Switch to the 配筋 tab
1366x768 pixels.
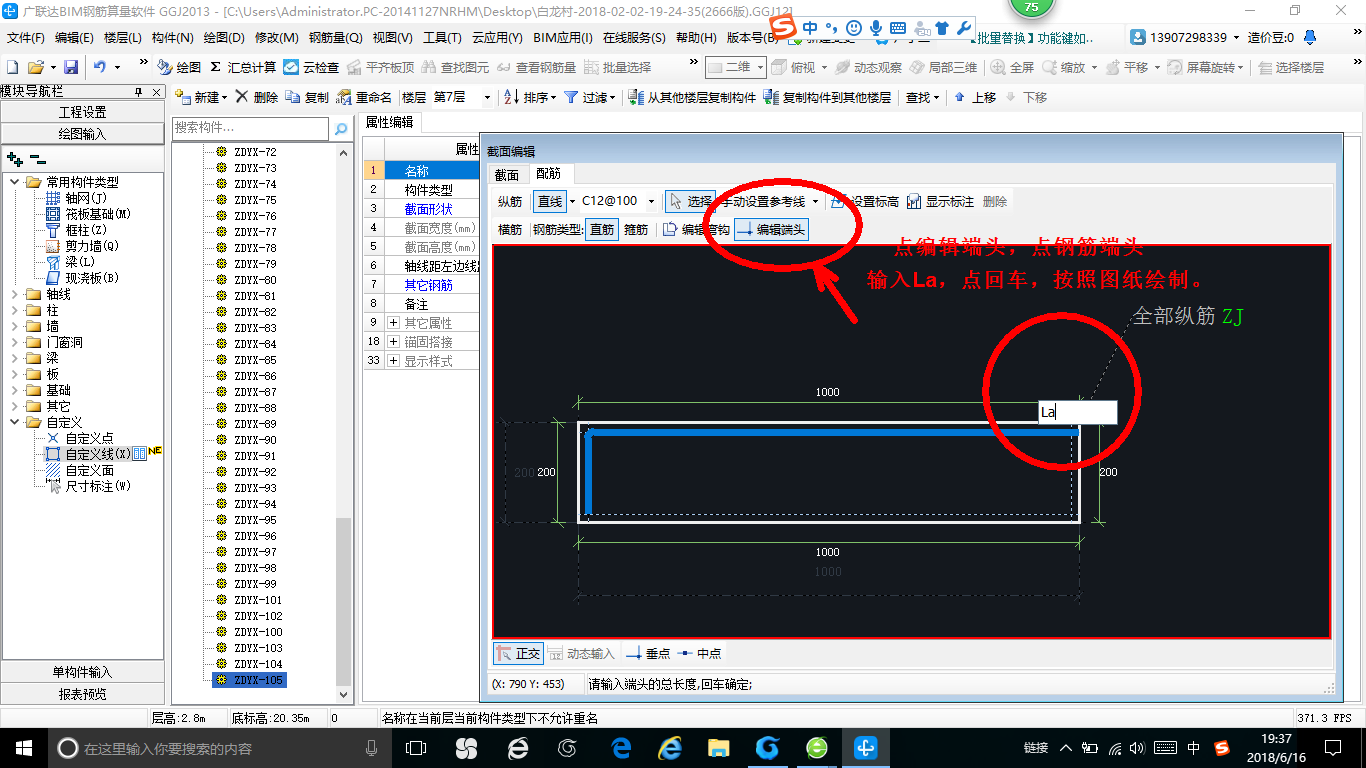549,174
